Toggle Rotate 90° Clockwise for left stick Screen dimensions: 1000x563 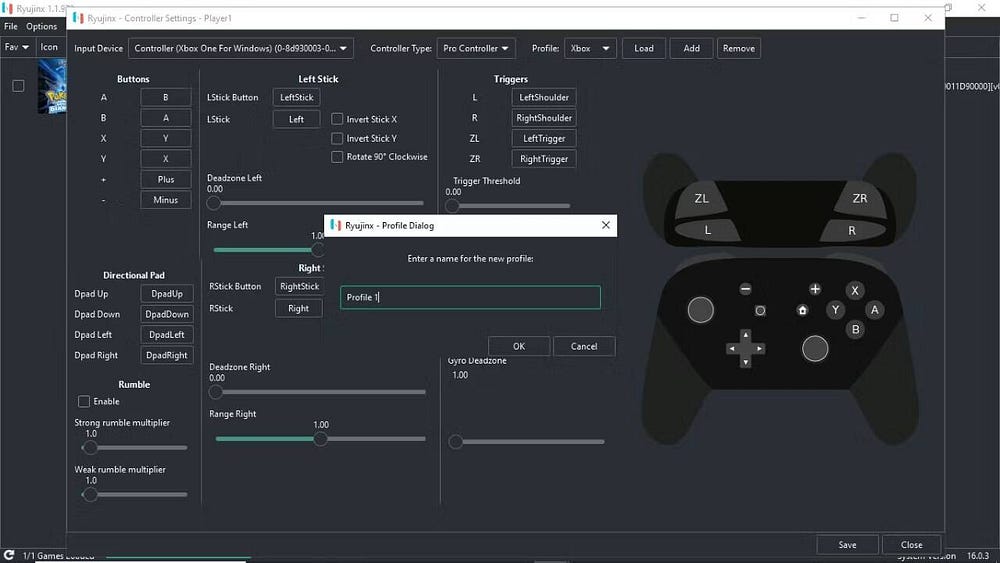(x=337, y=157)
